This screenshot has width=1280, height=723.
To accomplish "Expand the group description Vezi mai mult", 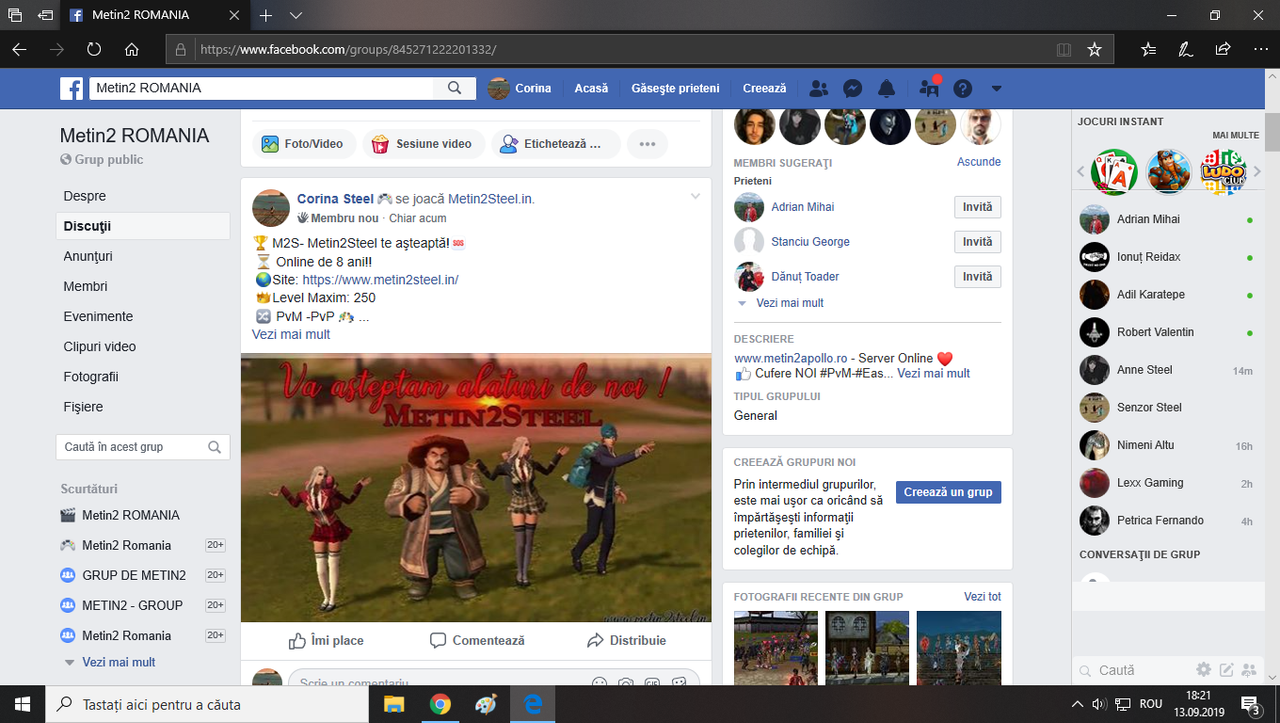I will pos(933,373).
